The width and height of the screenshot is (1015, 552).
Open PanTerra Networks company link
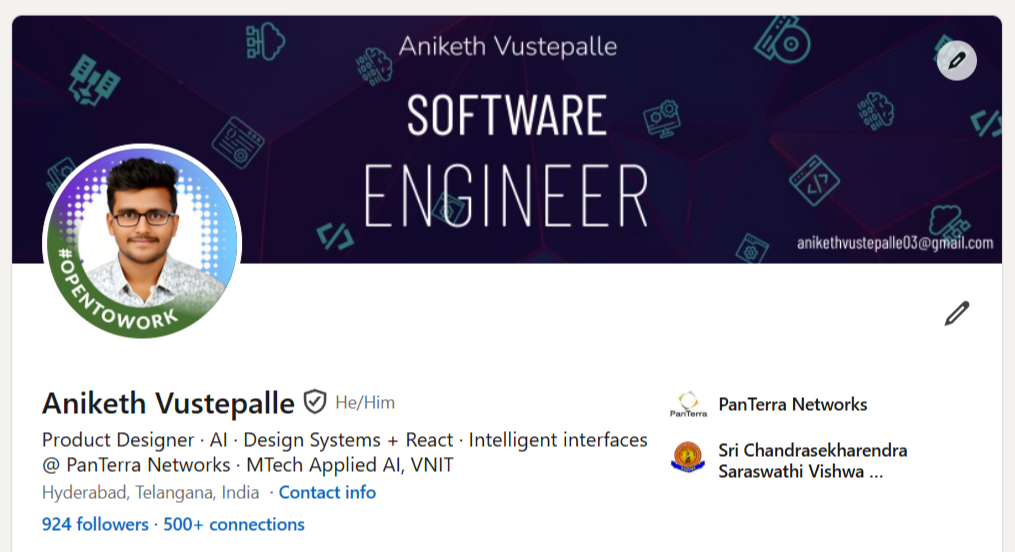point(792,404)
